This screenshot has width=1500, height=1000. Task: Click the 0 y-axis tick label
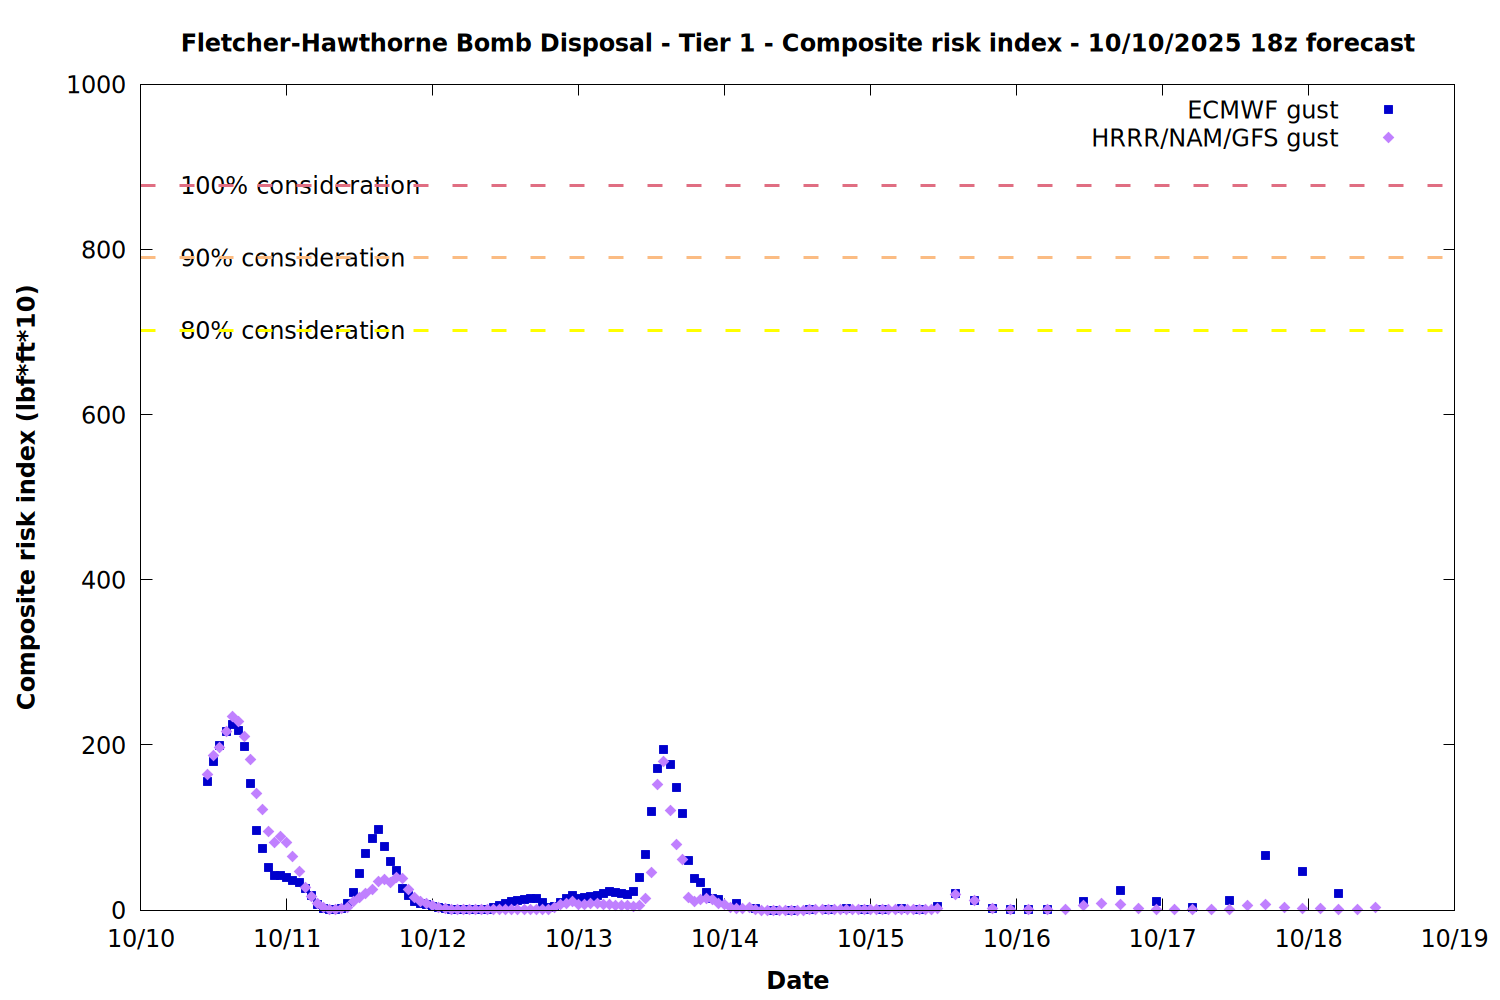coord(119,910)
